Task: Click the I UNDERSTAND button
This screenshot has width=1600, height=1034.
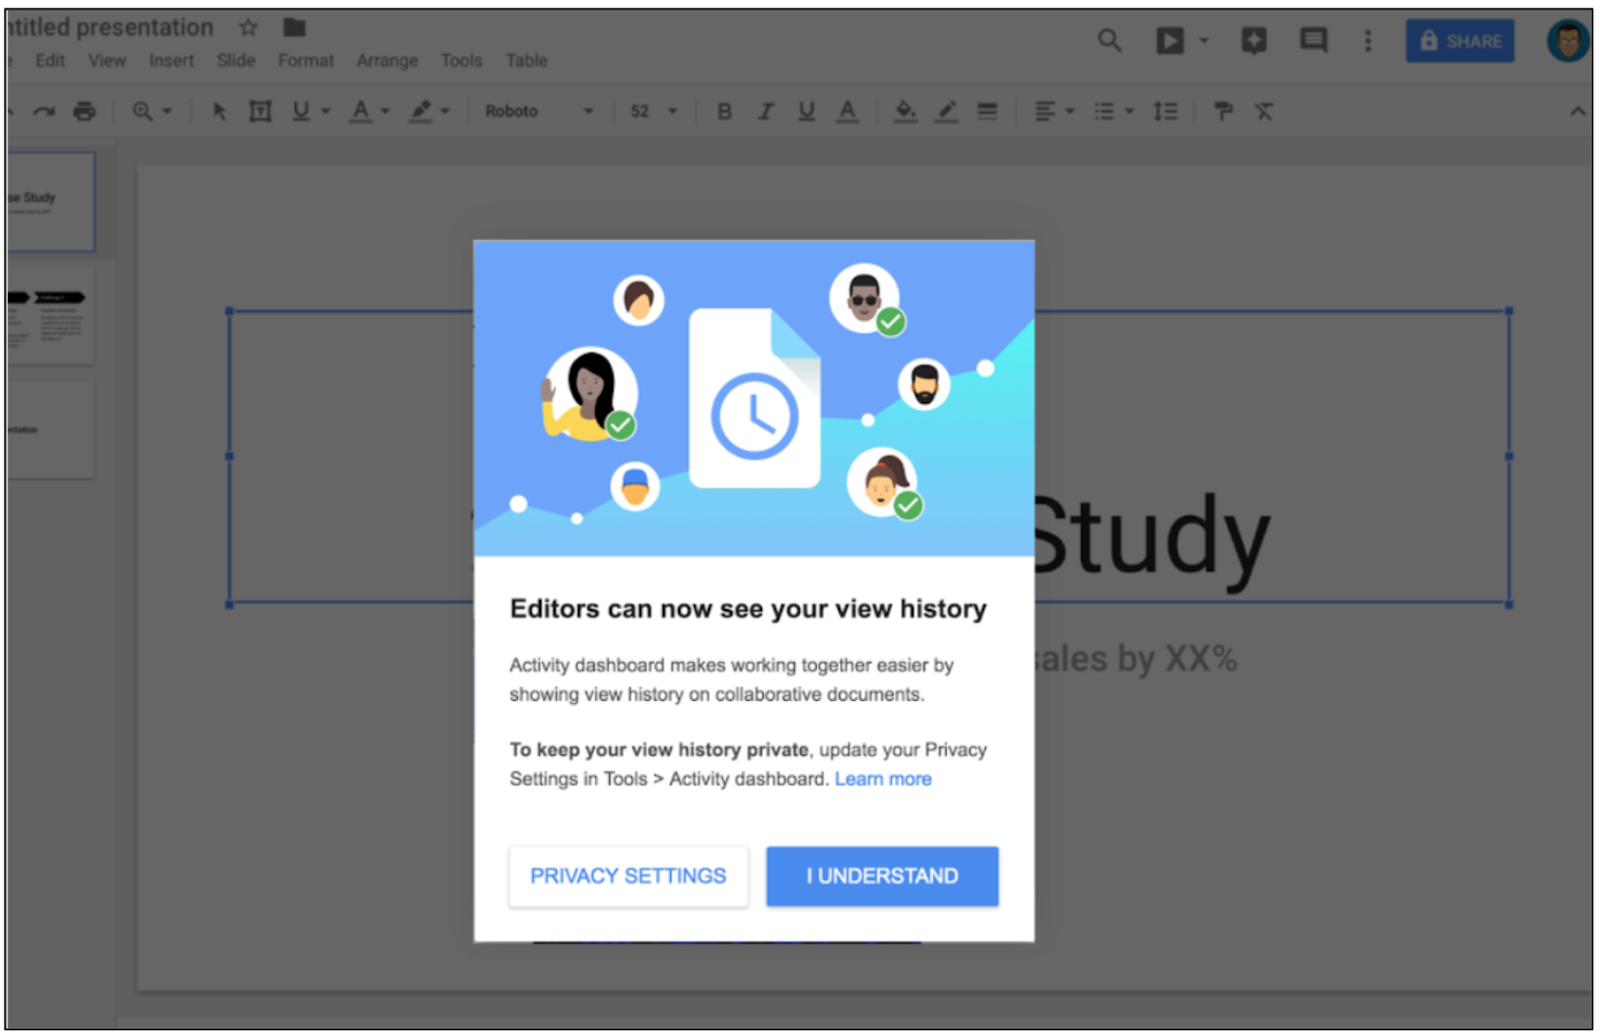Action: tap(882, 876)
